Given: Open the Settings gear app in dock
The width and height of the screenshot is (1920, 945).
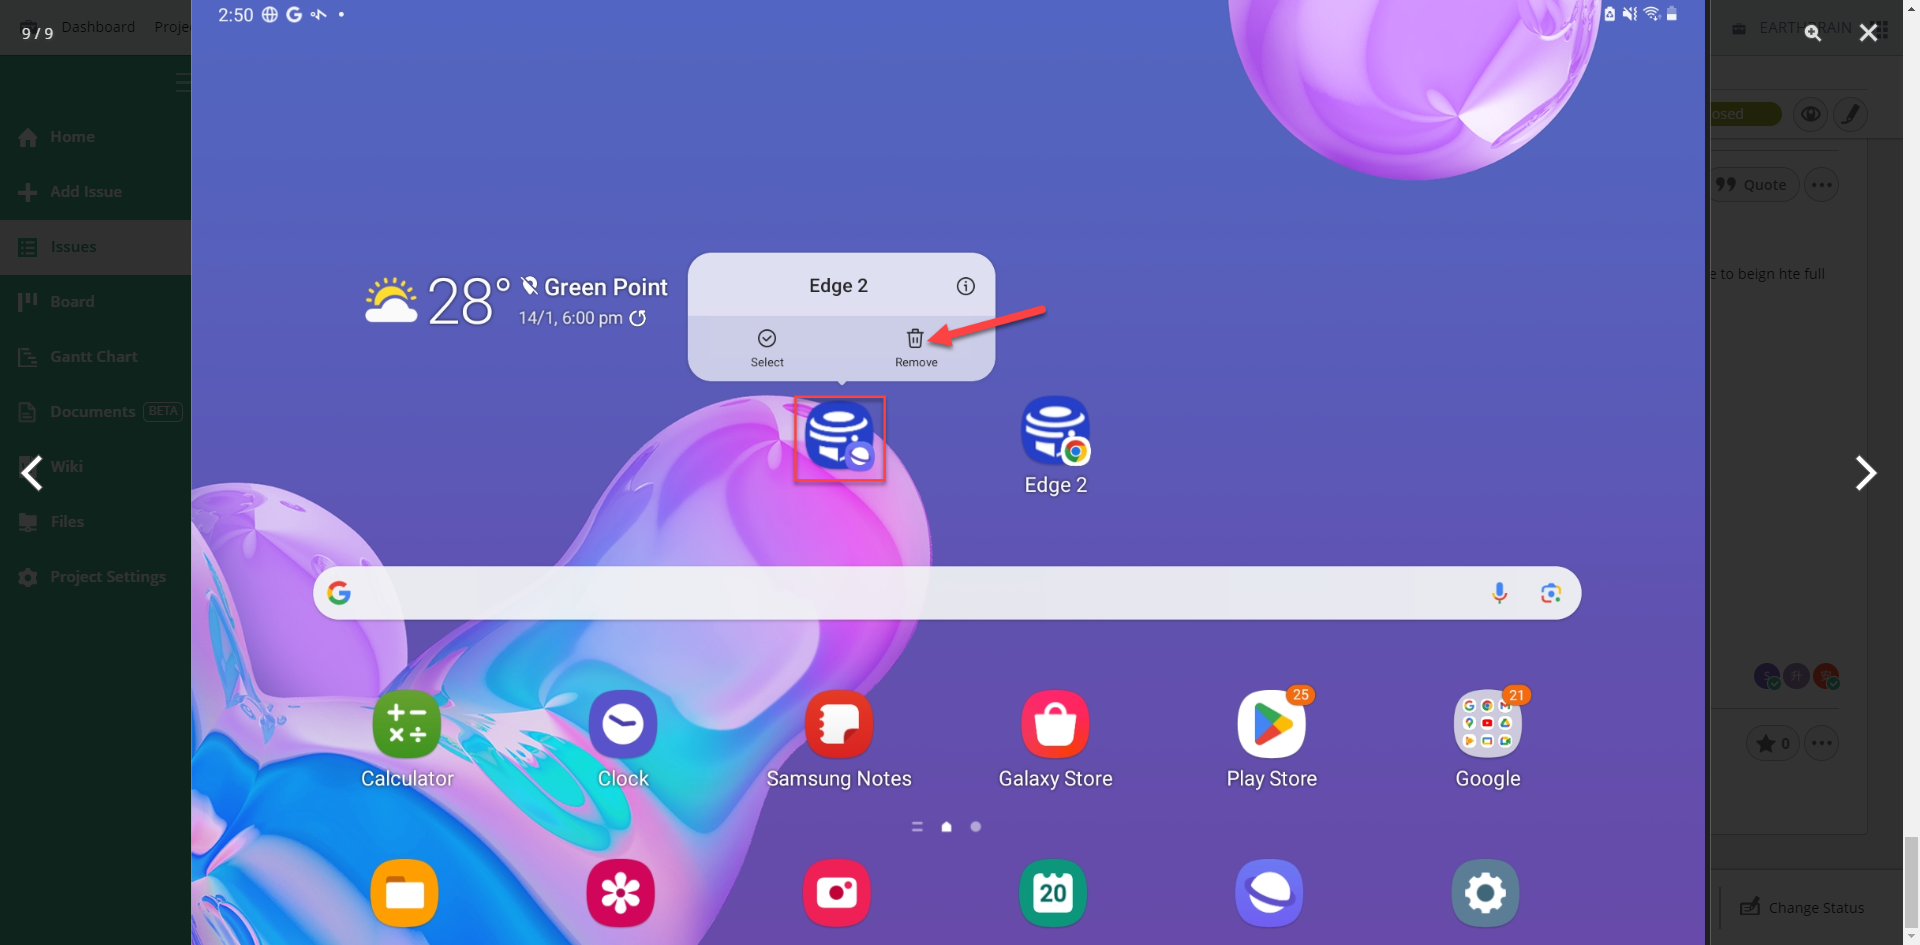Looking at the screenshot, I should [1486, 893].
